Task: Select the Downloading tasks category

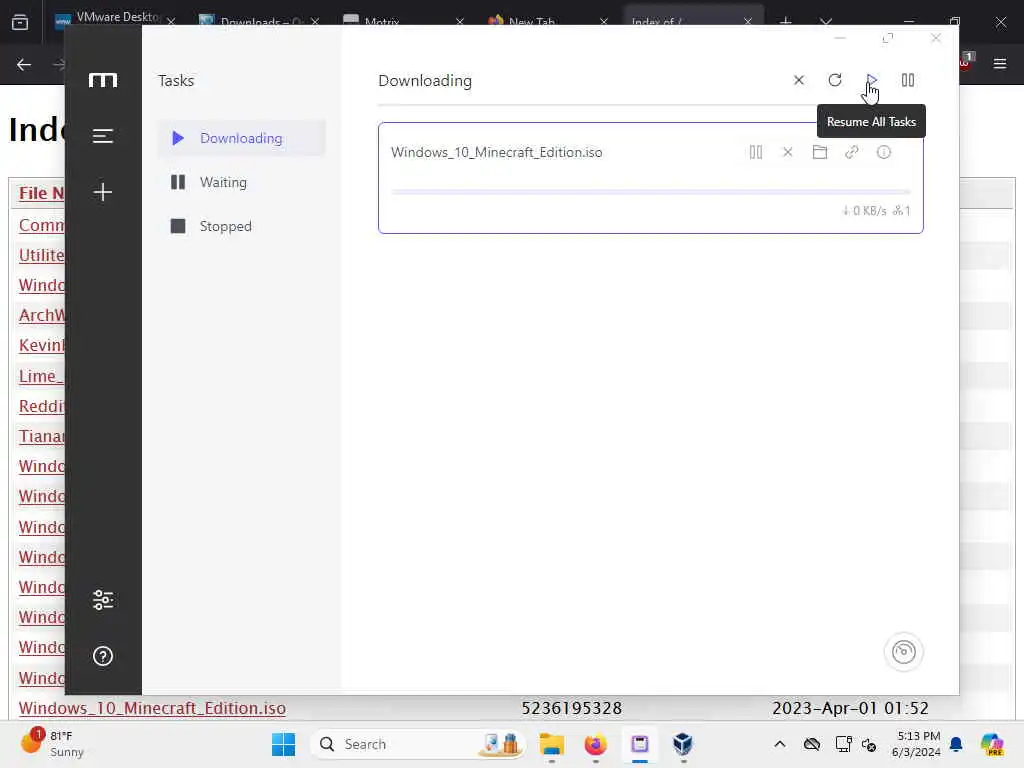Action: click(241, 138)
